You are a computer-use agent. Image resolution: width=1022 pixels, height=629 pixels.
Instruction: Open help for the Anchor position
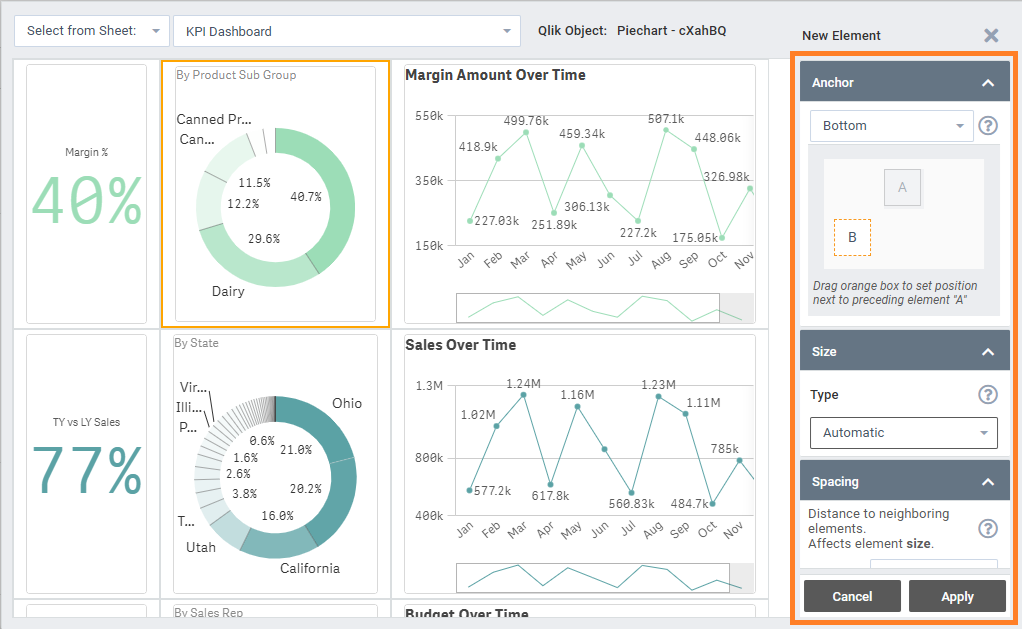pyautogui.click(x=988, y=125)
